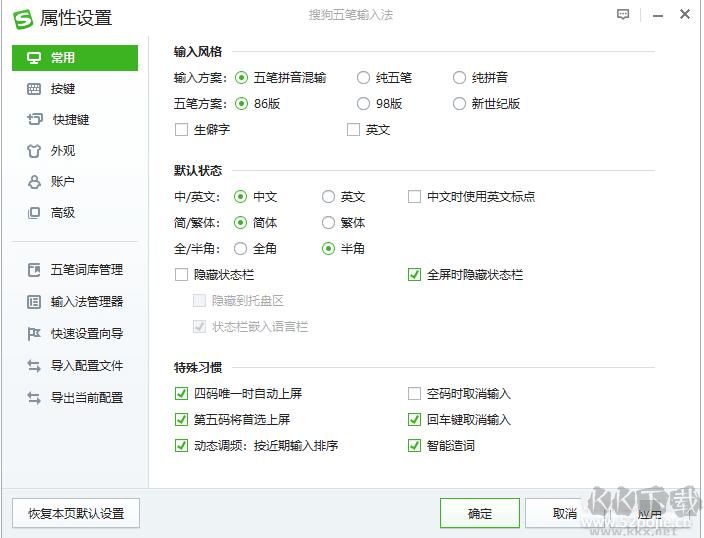704x538 pixels.
Task: Toggle 全屏时隐藏状态栏 checkbox
Action: [x=414, y=275]
